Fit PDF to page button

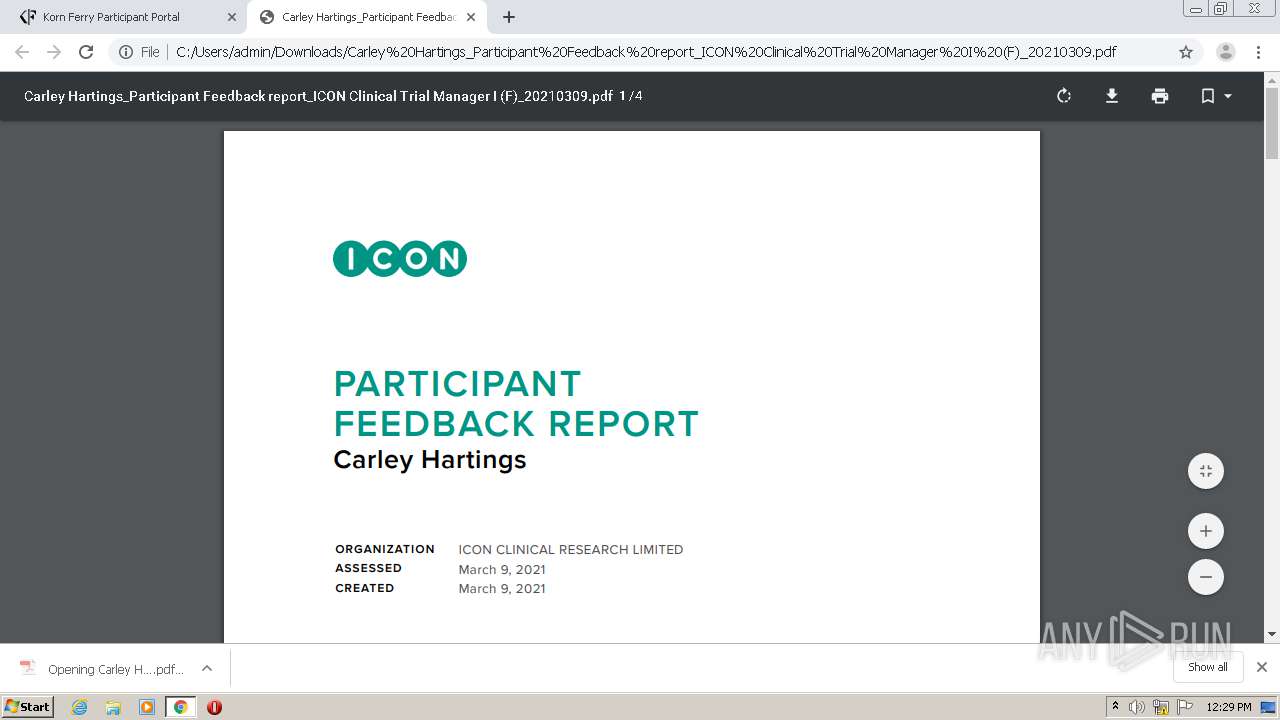tap(1206, 471)
